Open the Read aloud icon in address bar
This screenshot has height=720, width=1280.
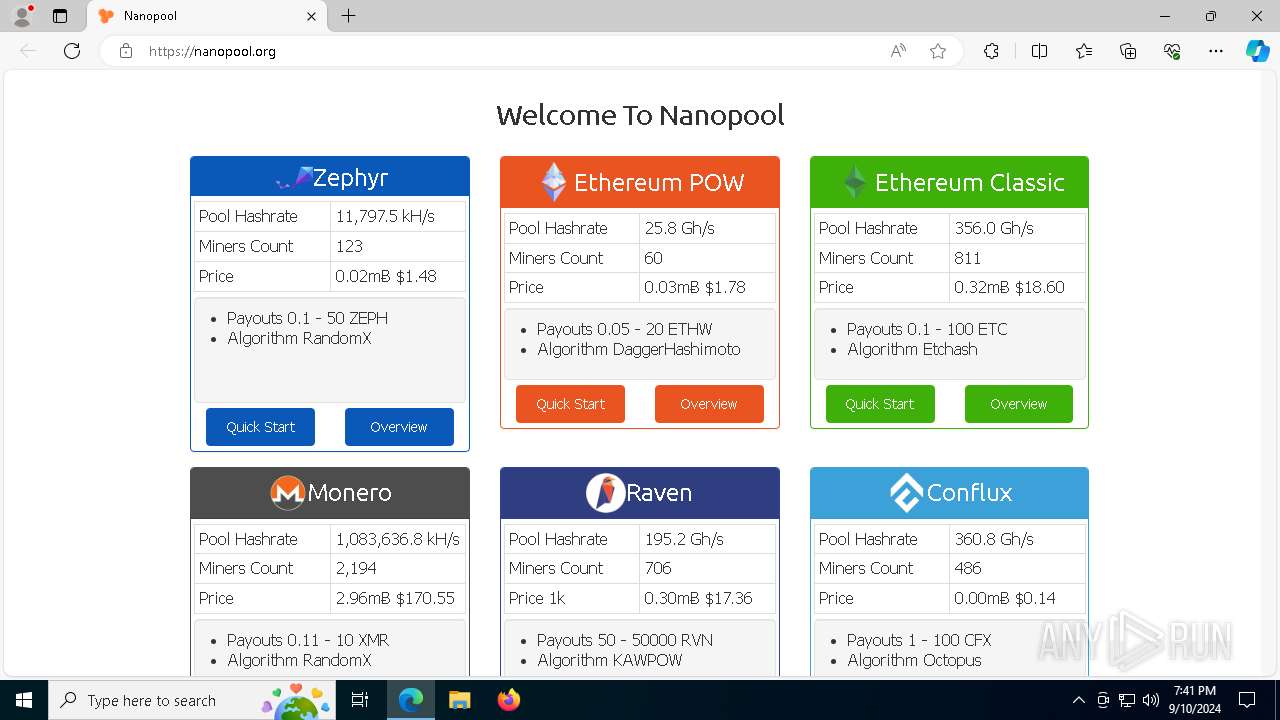tap(898, 51)
